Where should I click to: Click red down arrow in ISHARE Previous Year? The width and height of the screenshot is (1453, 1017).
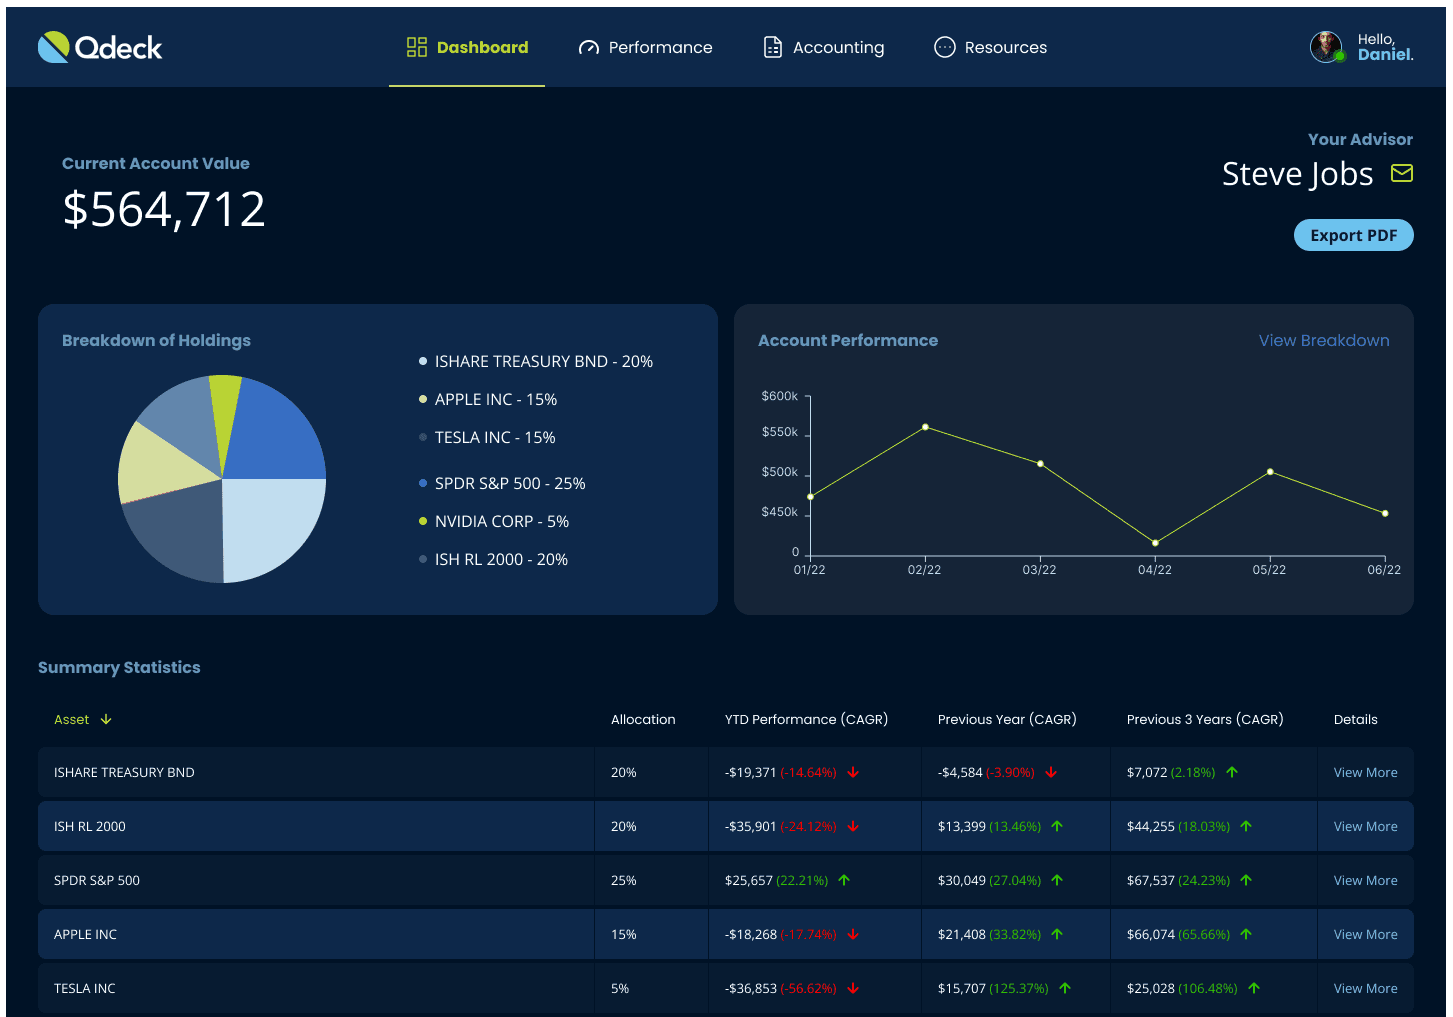(x=1051, y=772)
